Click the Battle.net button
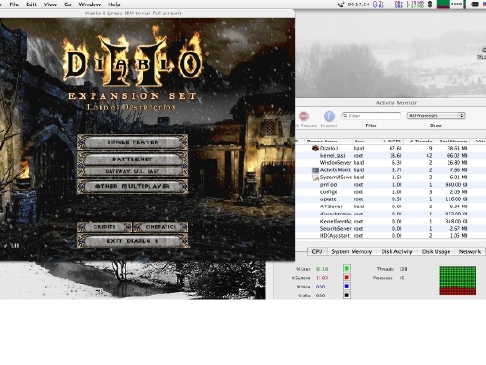The image size is (486, 365). coord(133,159)
